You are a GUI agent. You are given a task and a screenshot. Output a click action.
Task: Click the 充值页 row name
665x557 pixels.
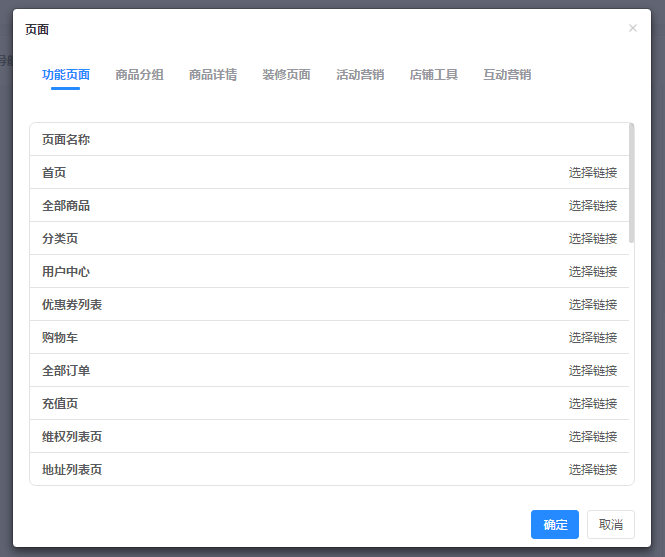(60, 403)
